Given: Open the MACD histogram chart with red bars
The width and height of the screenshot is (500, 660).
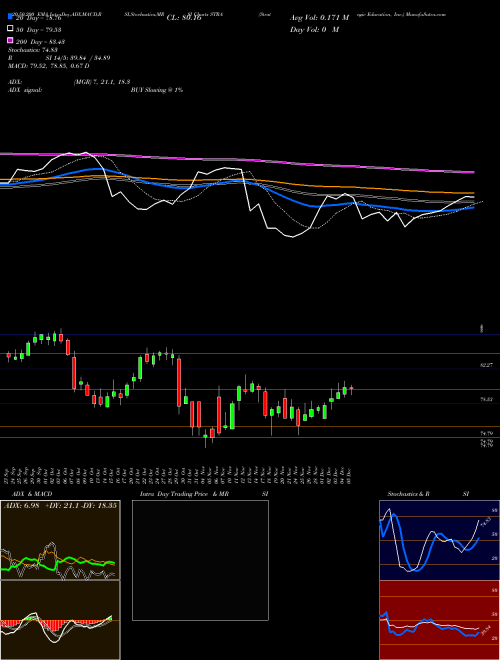Looking at the screenshot, I should [60, 620].
